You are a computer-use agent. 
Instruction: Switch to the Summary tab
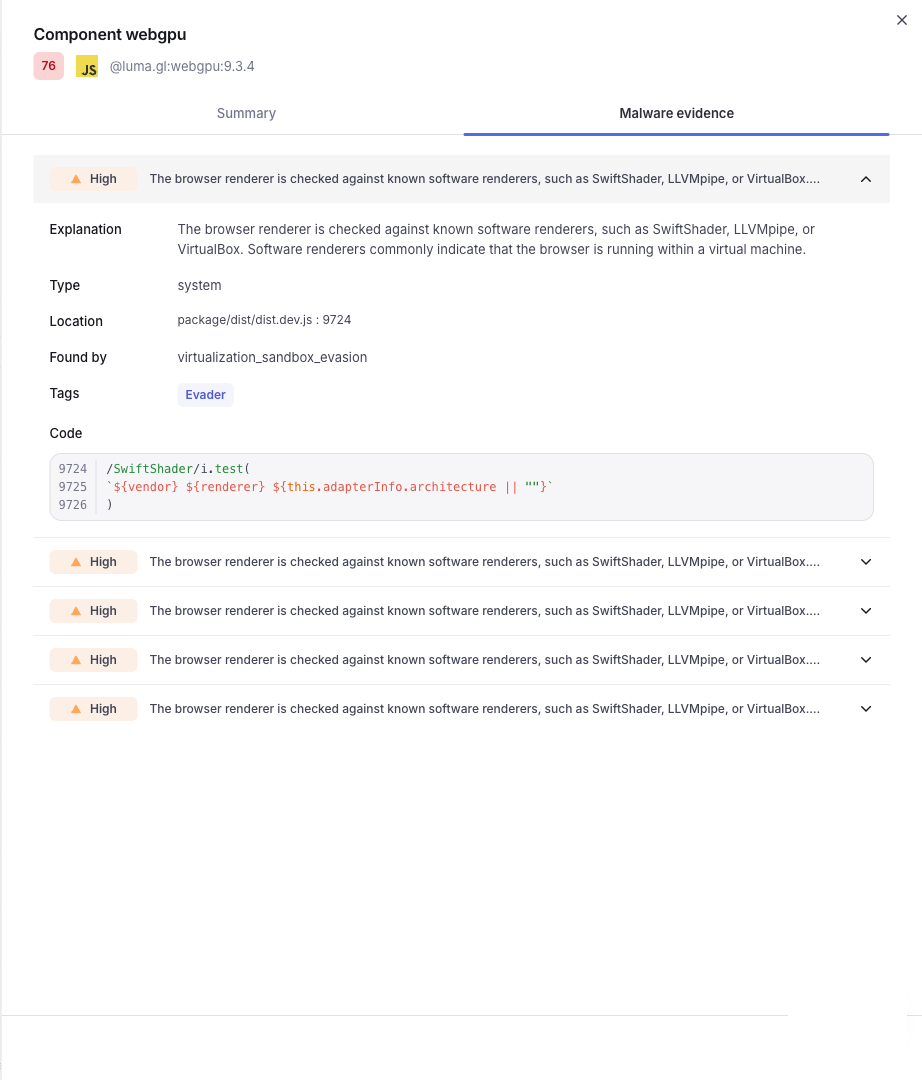point(247,113)
